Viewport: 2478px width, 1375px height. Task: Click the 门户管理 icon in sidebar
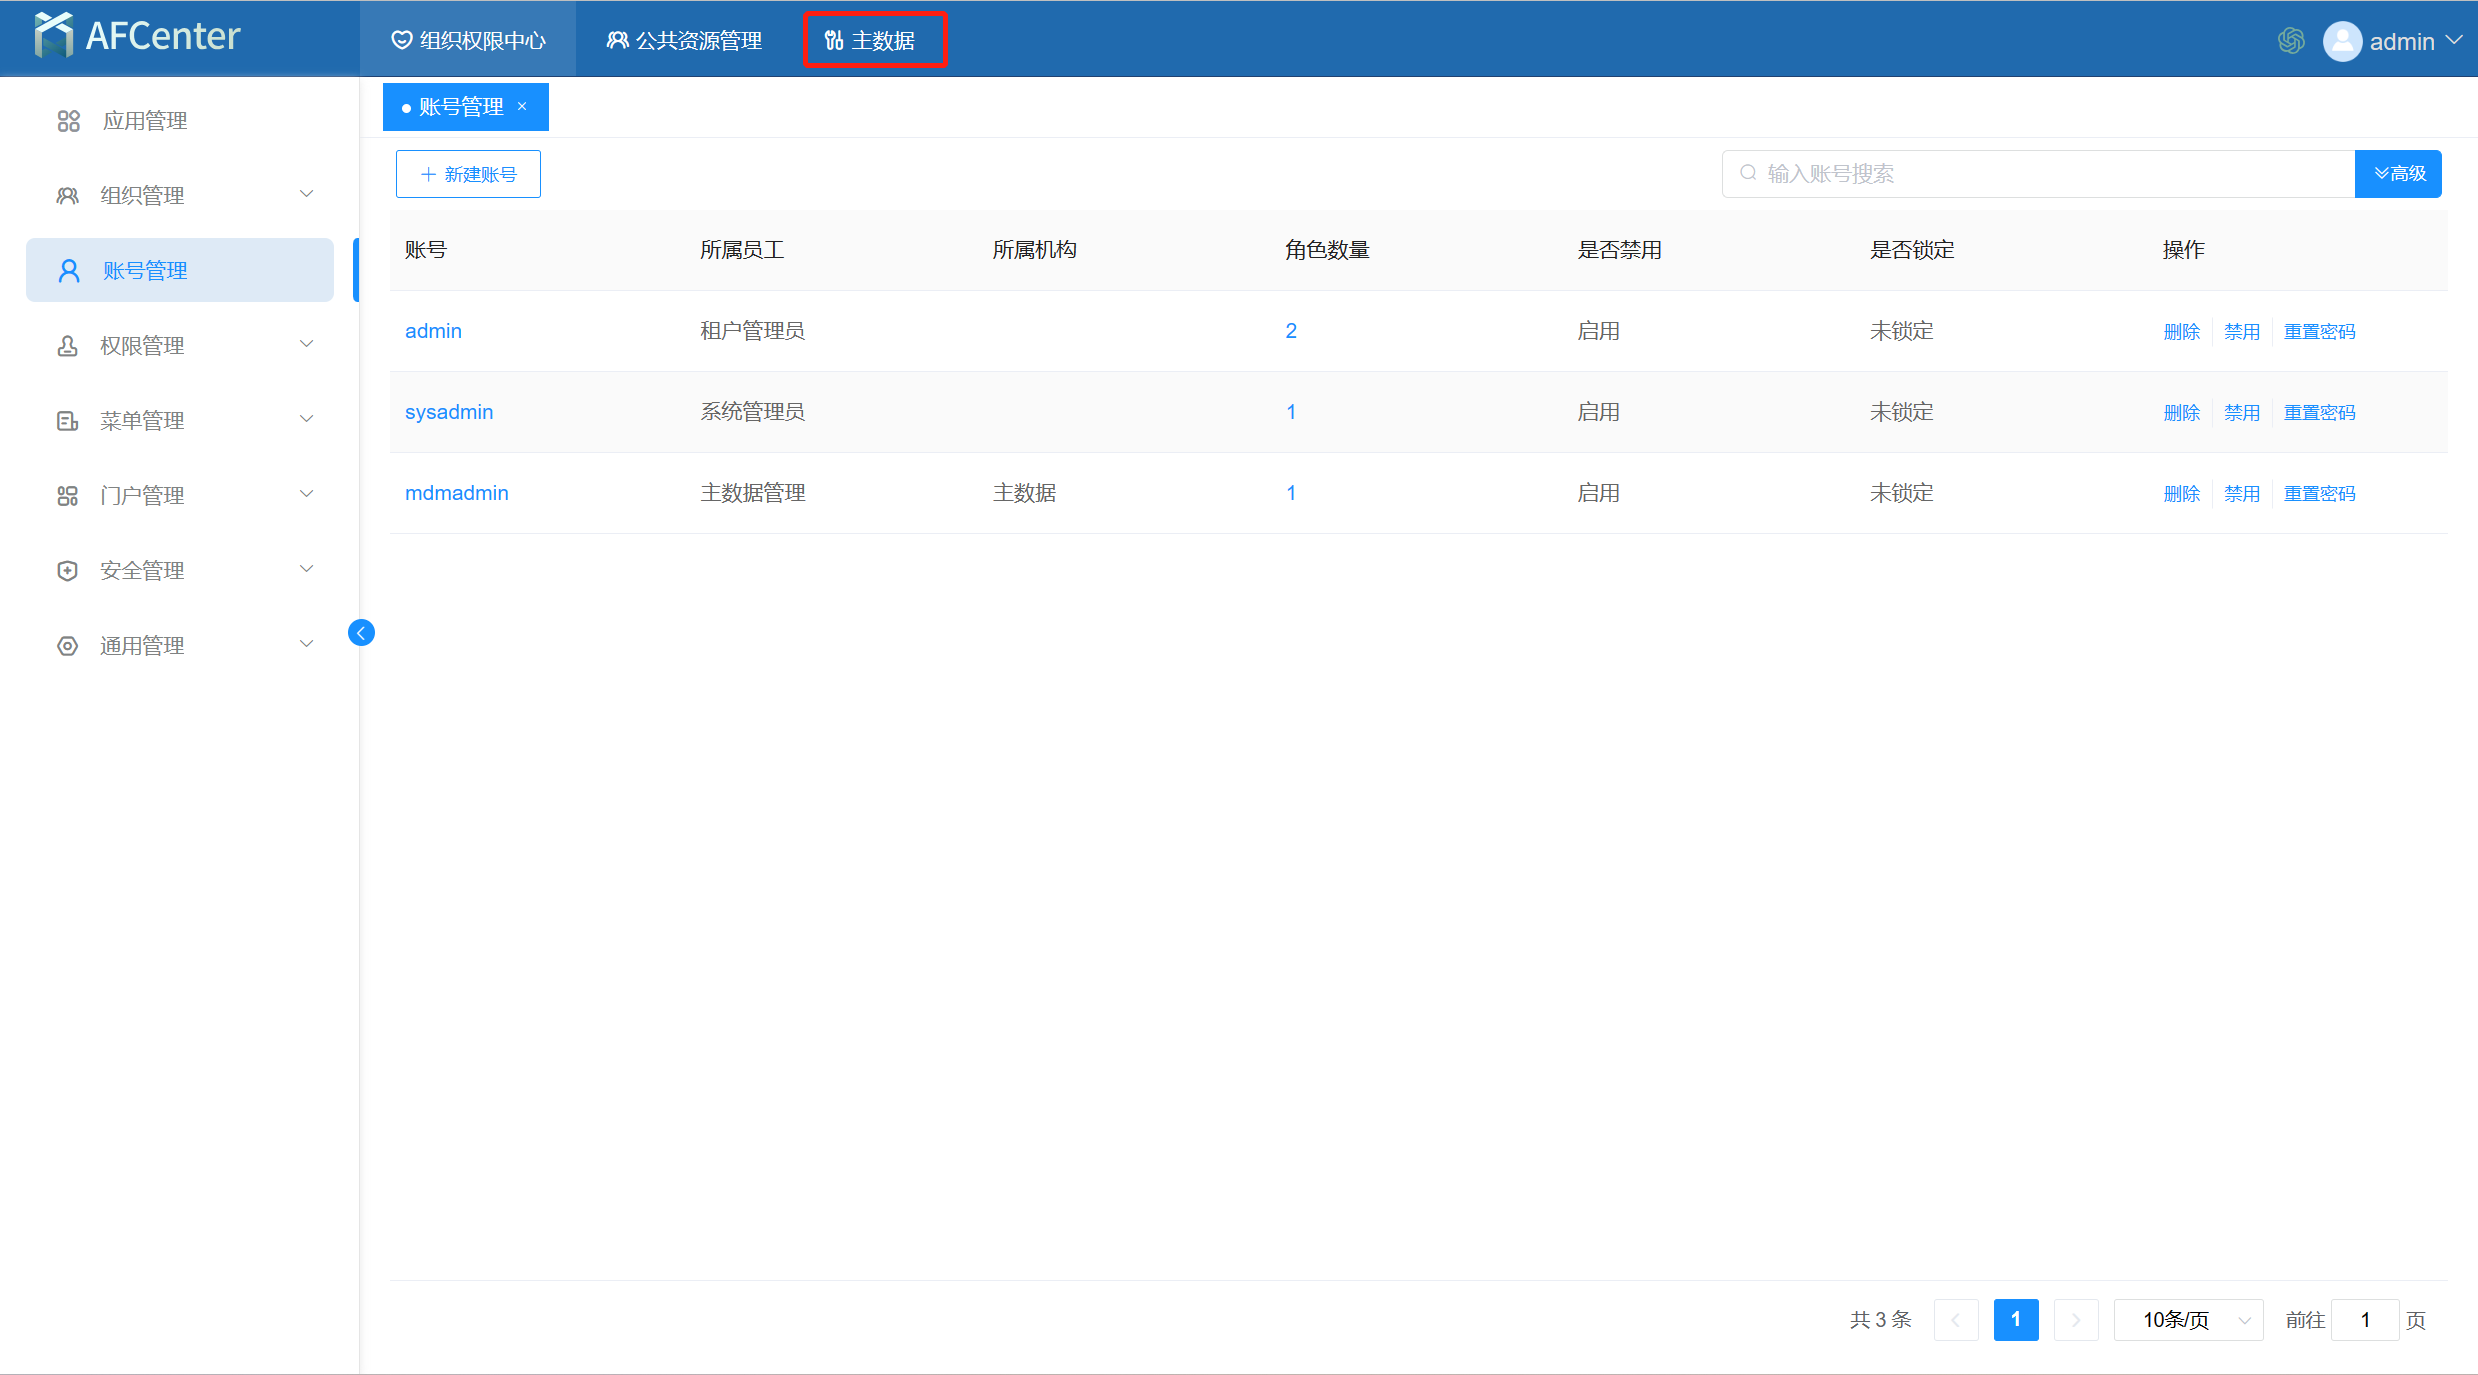[x=67, y=496]
